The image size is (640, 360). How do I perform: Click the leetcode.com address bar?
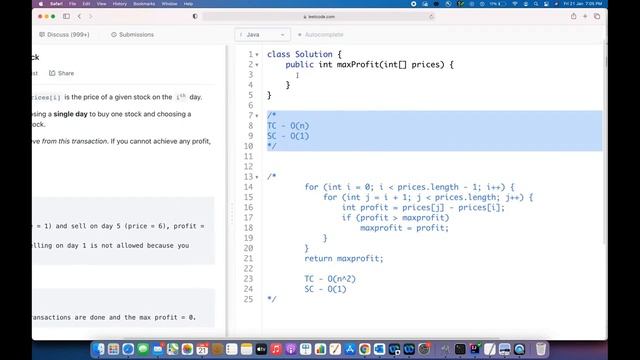318,17
